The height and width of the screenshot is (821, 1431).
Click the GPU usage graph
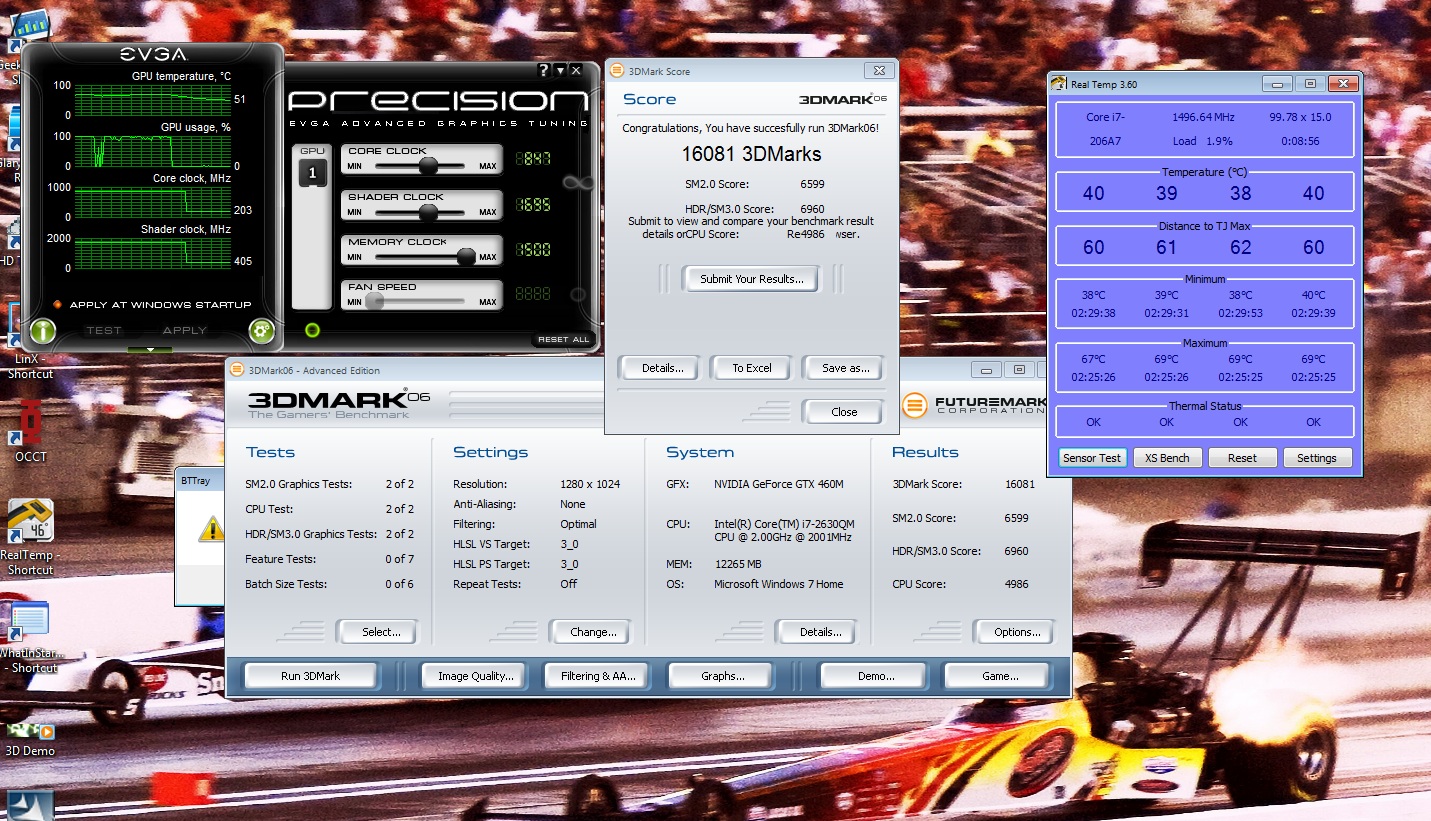pos(151,151)
